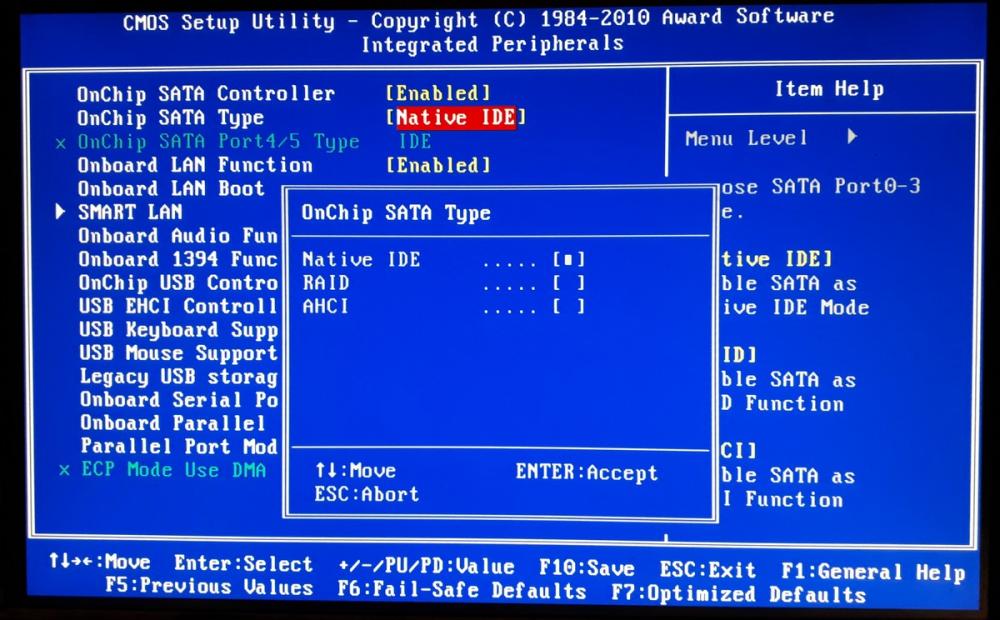Choose the AHCI option bracket
Screen dimensions: 1000x620
[x=569, y=307]
